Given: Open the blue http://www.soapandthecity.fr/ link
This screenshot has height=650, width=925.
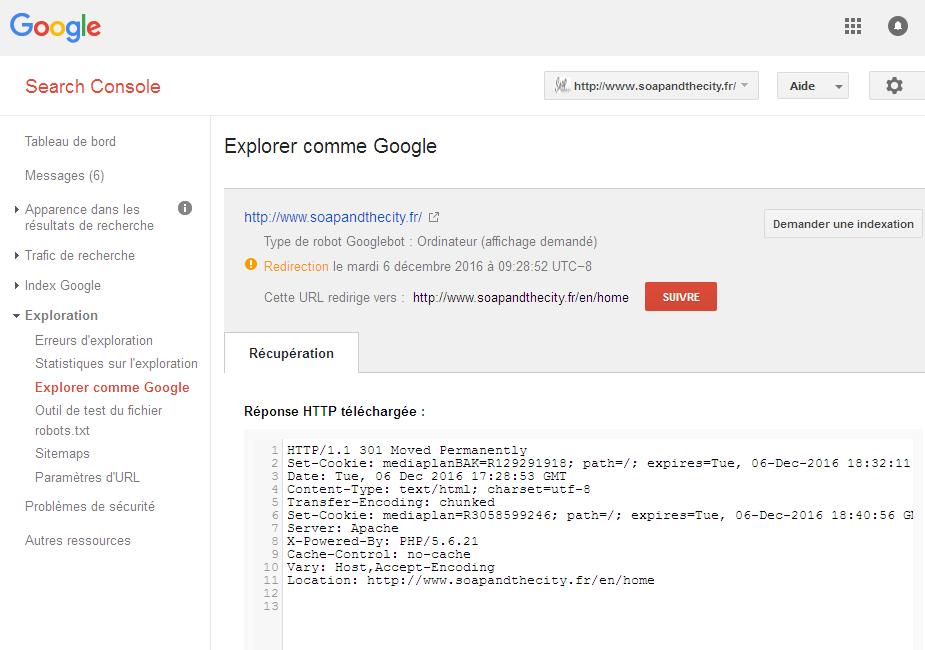Looking at the screenshot, I should (x=333, y=218).
